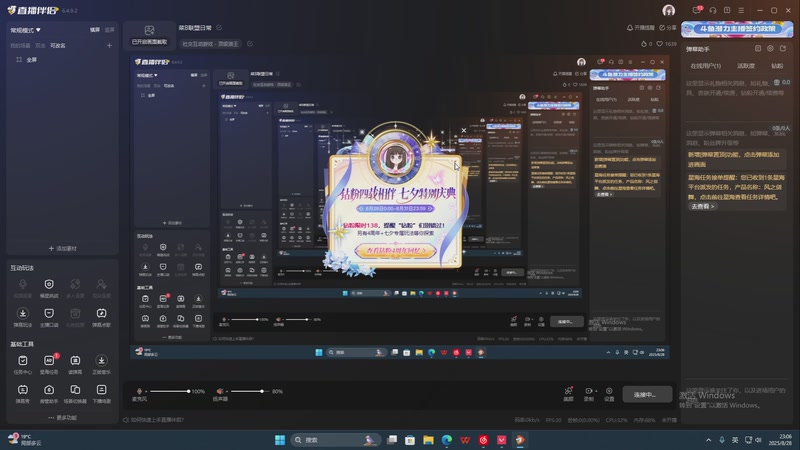Open the 读弹幕 tool

pos(75,364)
